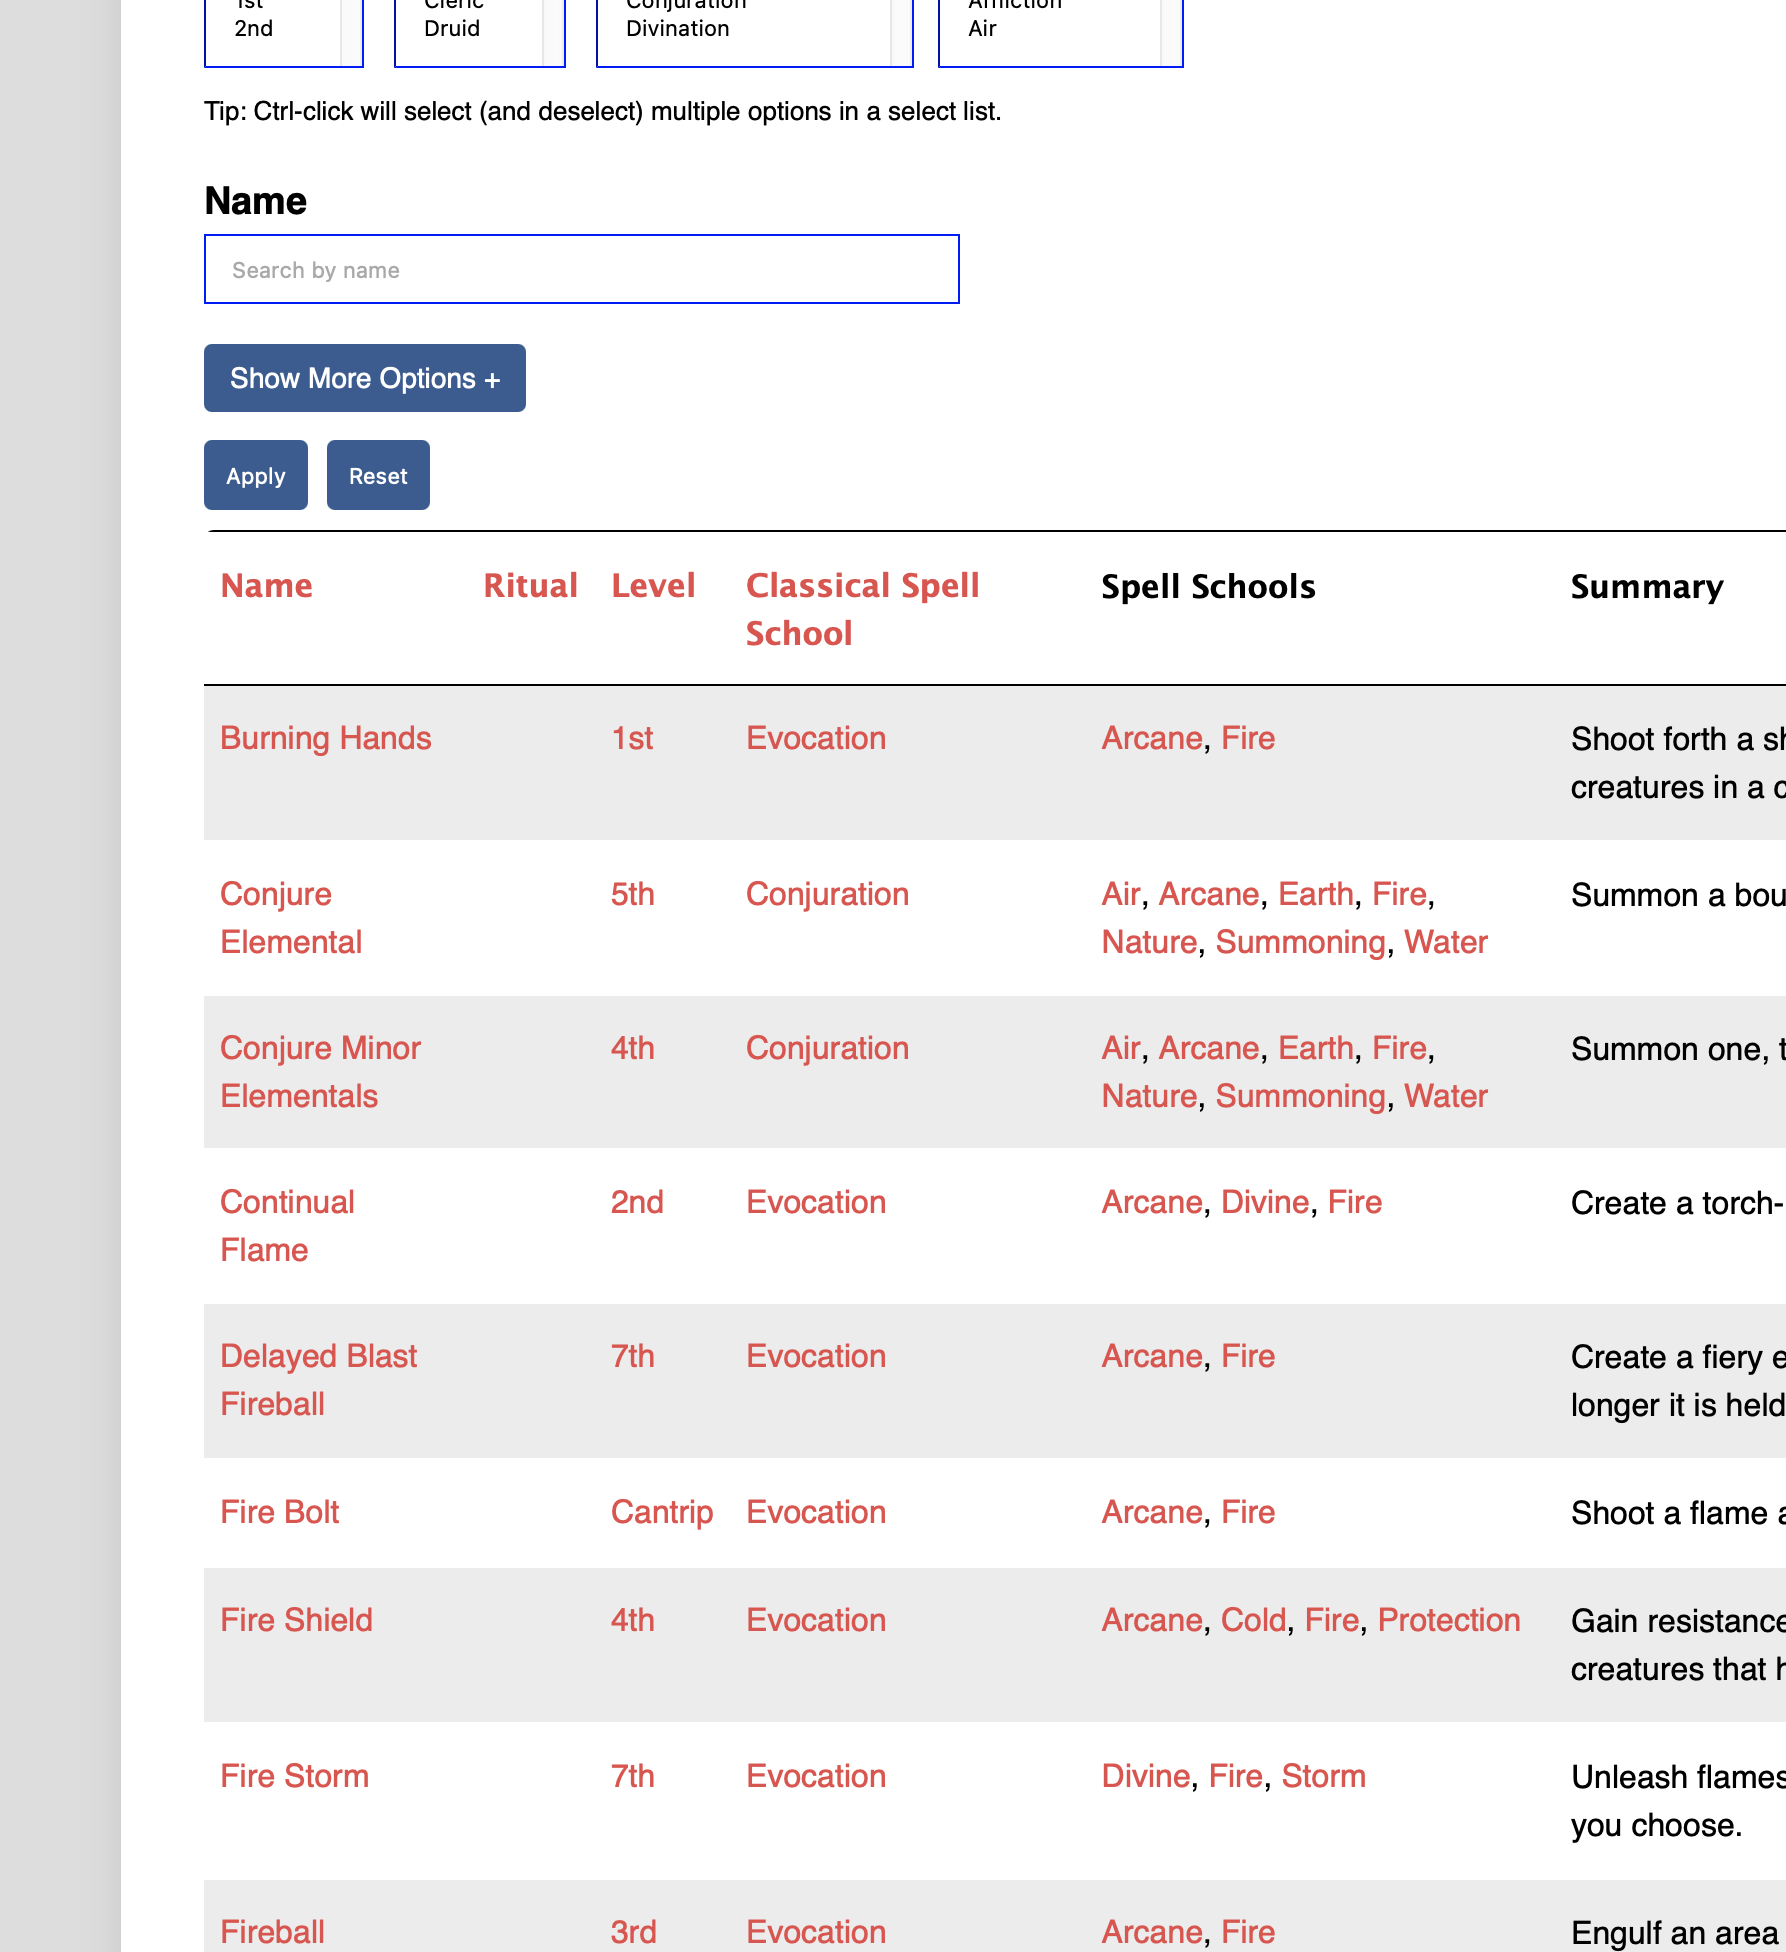Open the Fire Shield spell
Image resolution: width=1786 pixels, height=1952 pixels.
pyautogui.click(x=296, y=1620)
